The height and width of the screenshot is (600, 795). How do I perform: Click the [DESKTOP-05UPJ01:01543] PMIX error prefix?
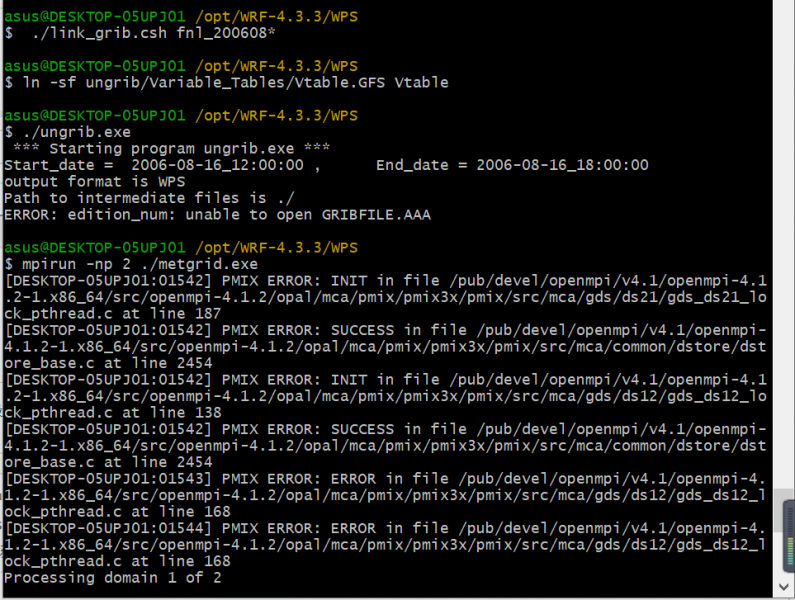coord(109,478)
